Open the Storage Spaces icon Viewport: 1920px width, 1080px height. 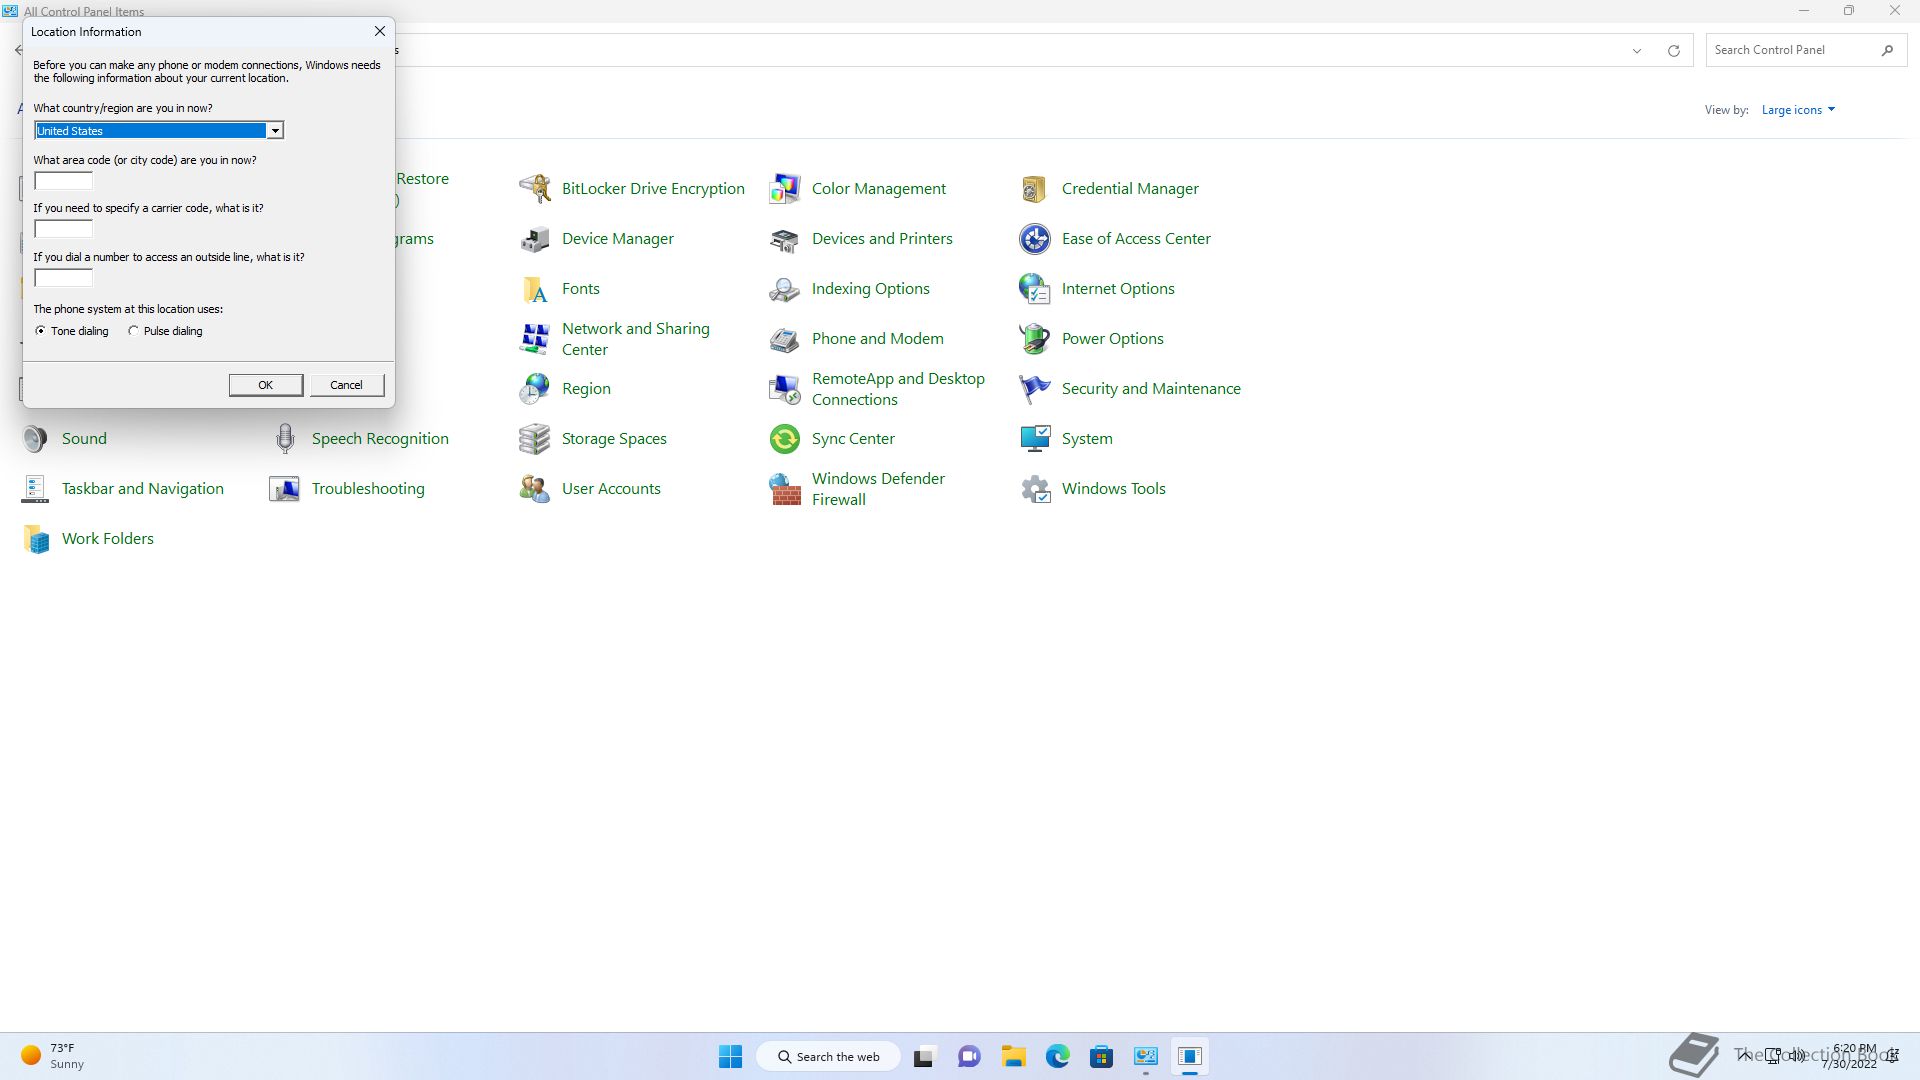[x=535, y=438]
